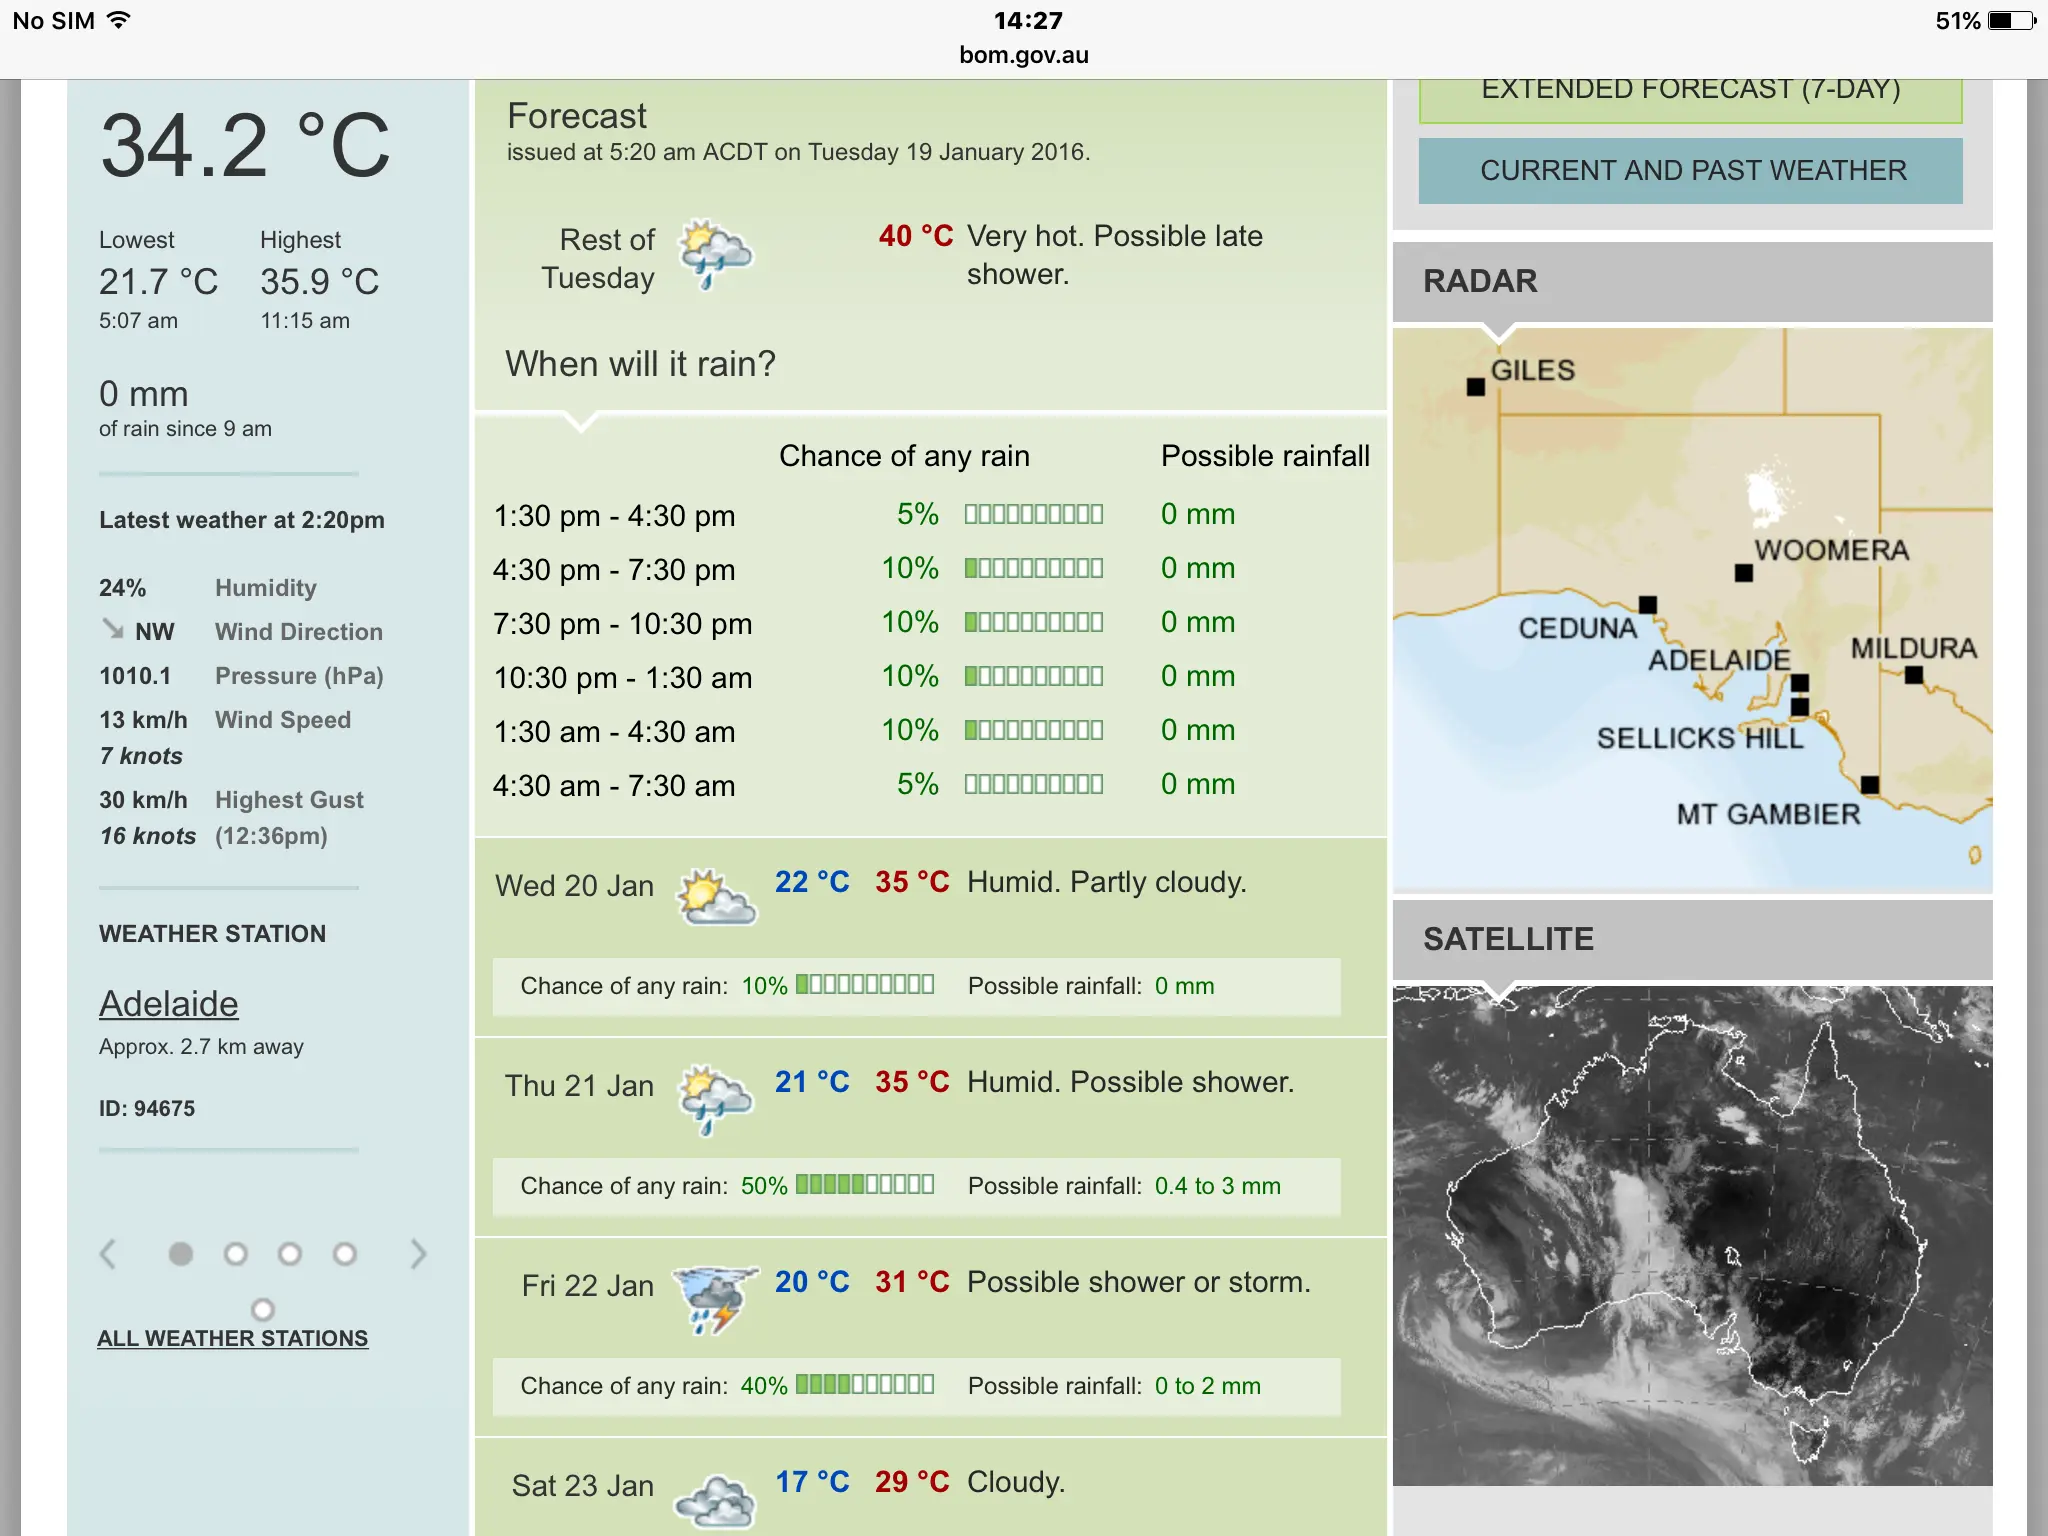Go to next weather station with right chevron

pos(418,1254)
